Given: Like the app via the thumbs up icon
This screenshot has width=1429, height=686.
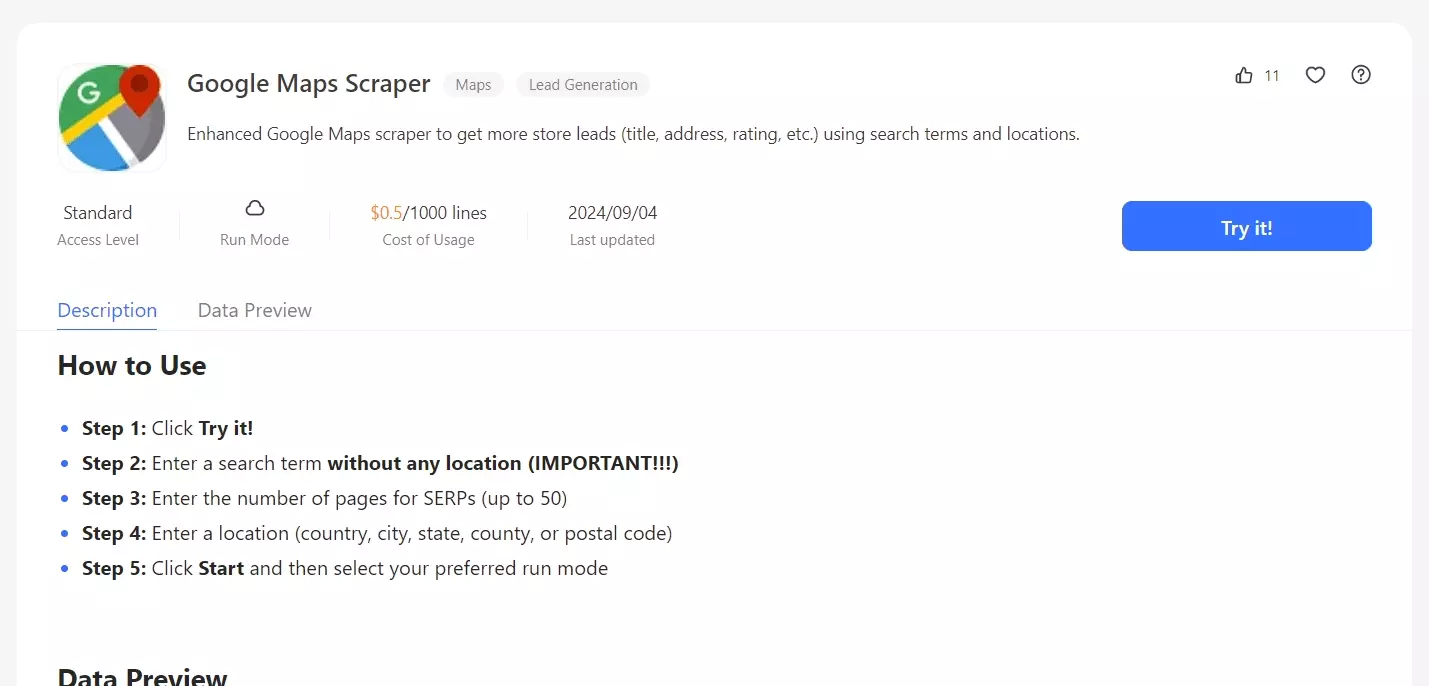Looking at the screenshot, I should tap(1243, 74).
